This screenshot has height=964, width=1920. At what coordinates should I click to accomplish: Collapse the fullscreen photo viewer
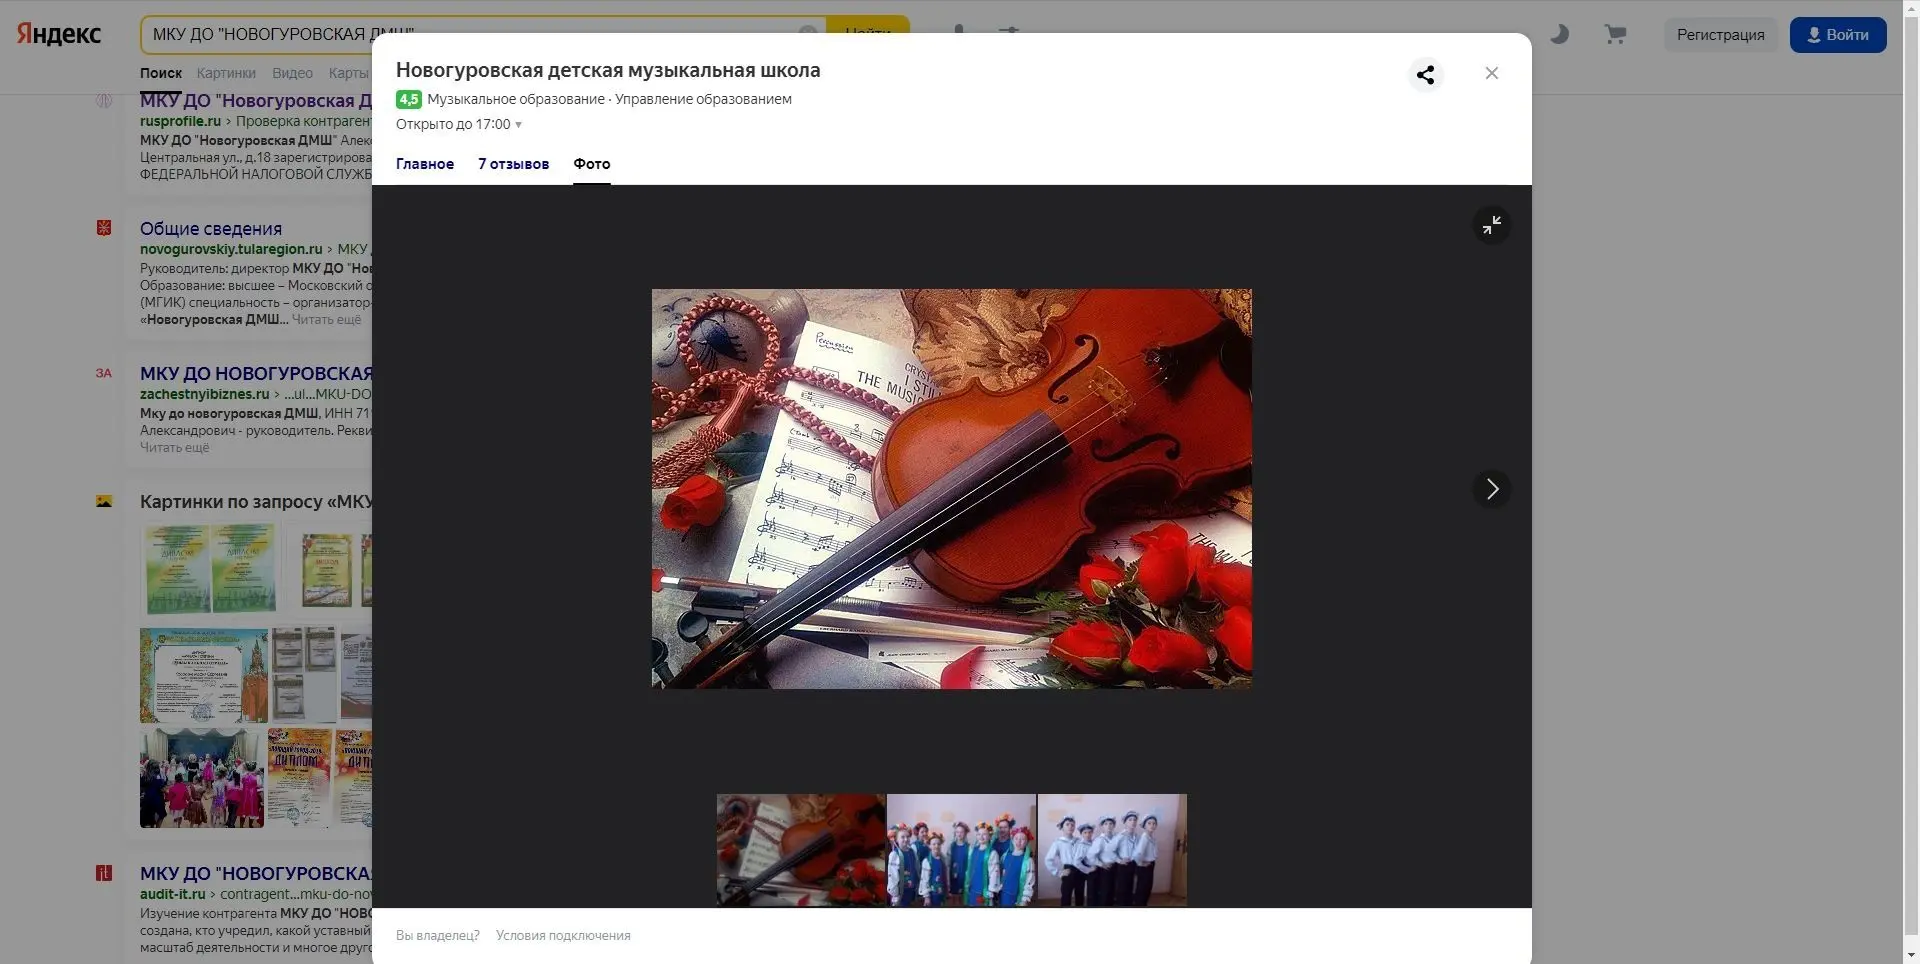click(x=1491, y=225)
